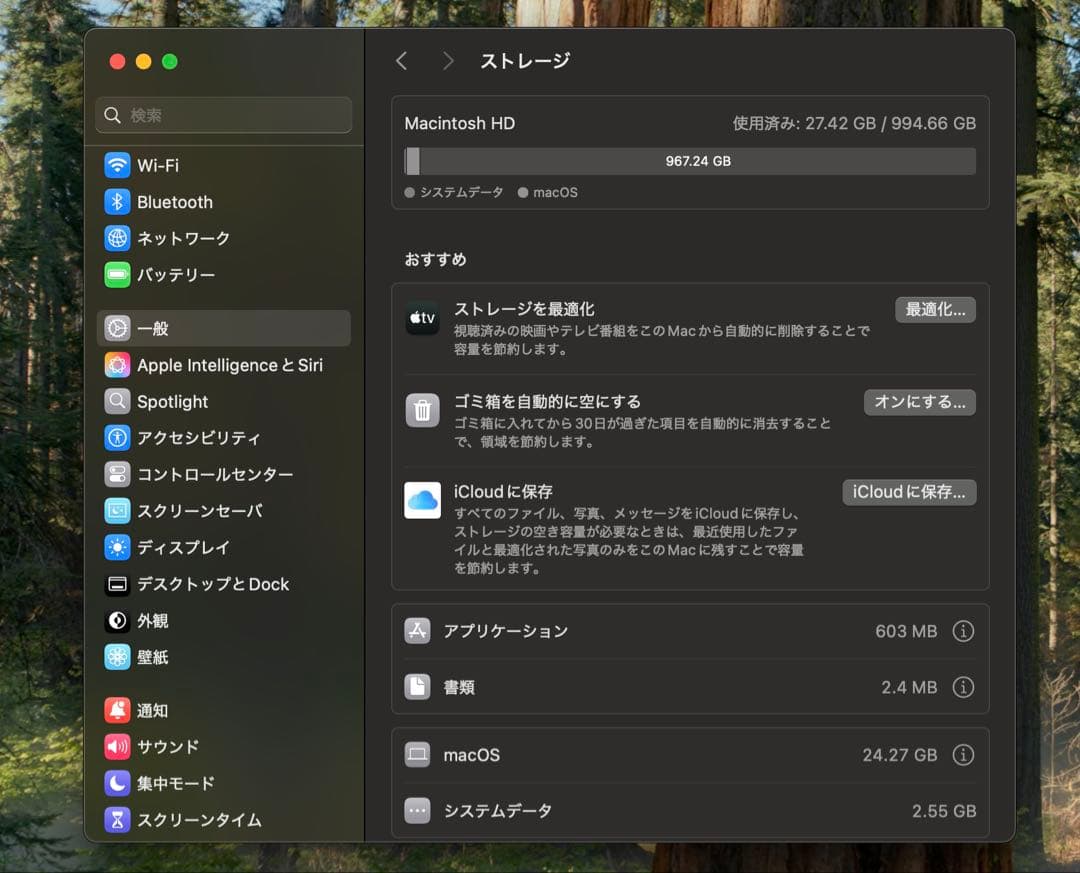This screenshot has height=873, width=1080.
Task: Click the ストレージ page title
Action: point(526,61)
